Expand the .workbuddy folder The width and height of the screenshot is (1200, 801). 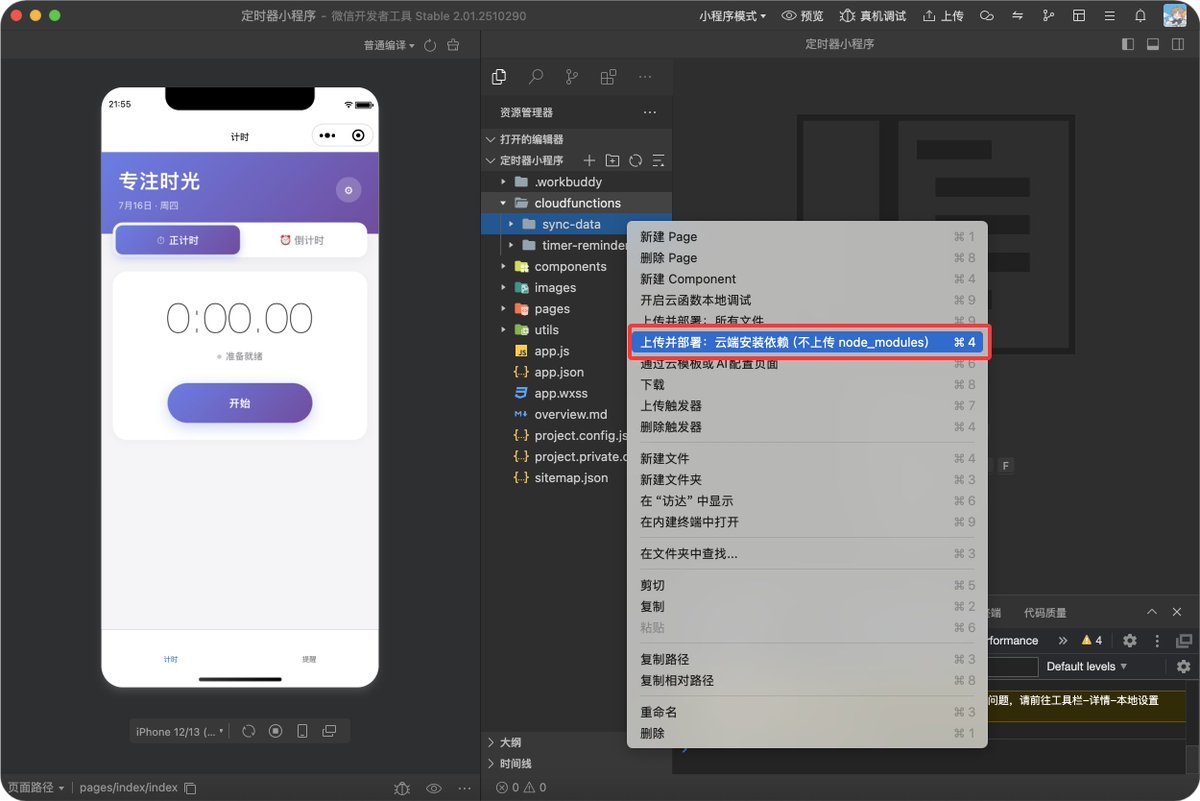577,182
